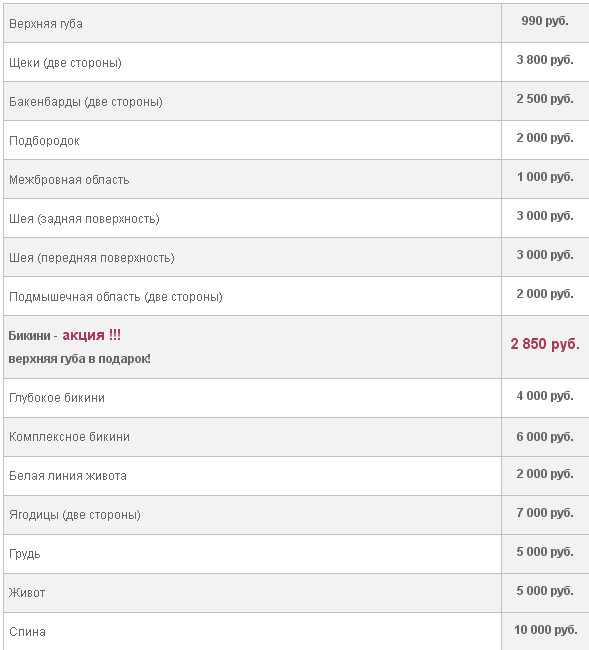Image resolution: width=589 pixels, height=650 pixels.
Task: Select Бакенбарды (две стороны) entry
Action: [86, 102]
